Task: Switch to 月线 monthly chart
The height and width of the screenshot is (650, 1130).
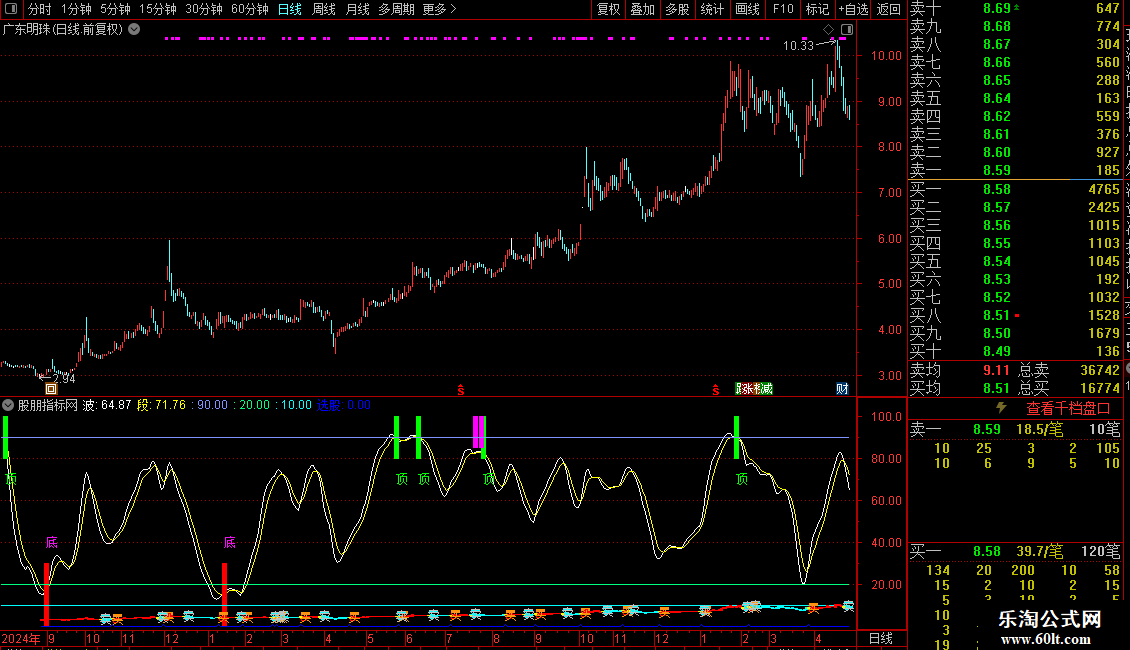Action: click(357, 9)
